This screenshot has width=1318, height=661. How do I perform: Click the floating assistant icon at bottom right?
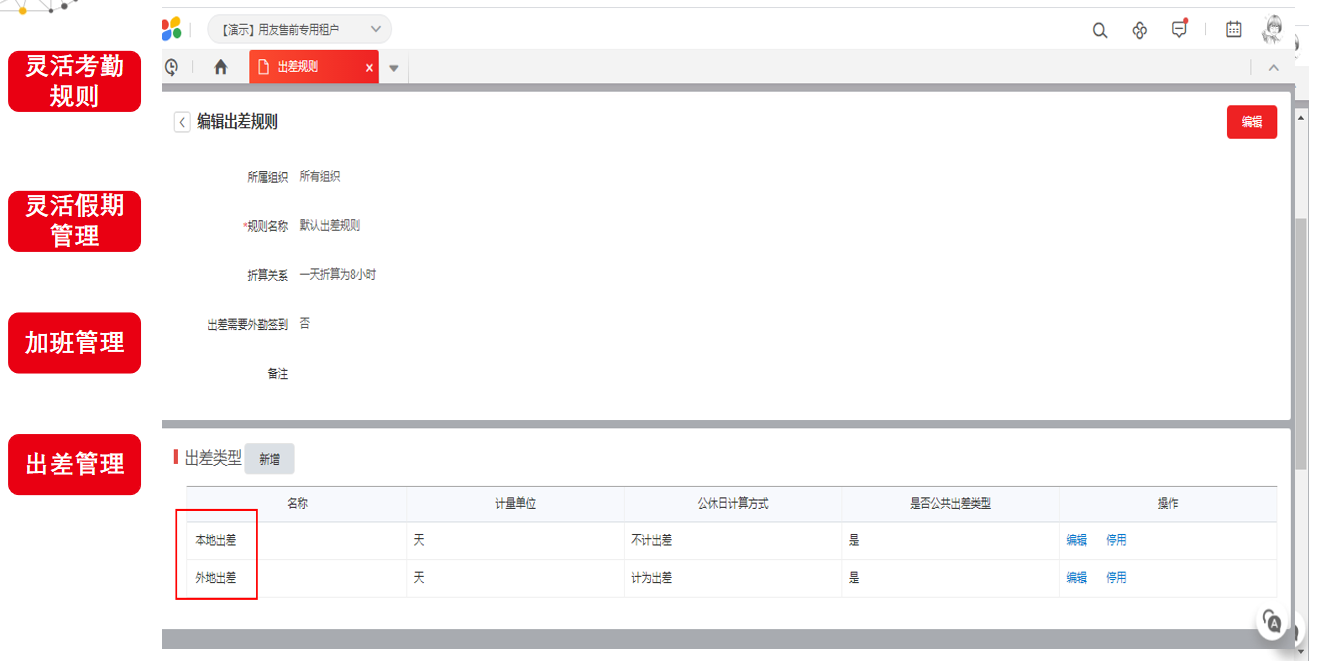[x=1272, y=621]
